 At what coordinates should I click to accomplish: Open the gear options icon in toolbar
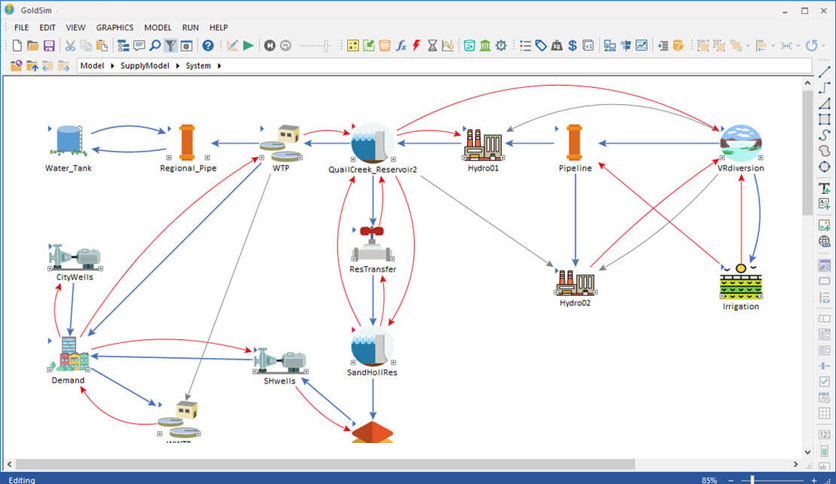click(x=501, y=46)
